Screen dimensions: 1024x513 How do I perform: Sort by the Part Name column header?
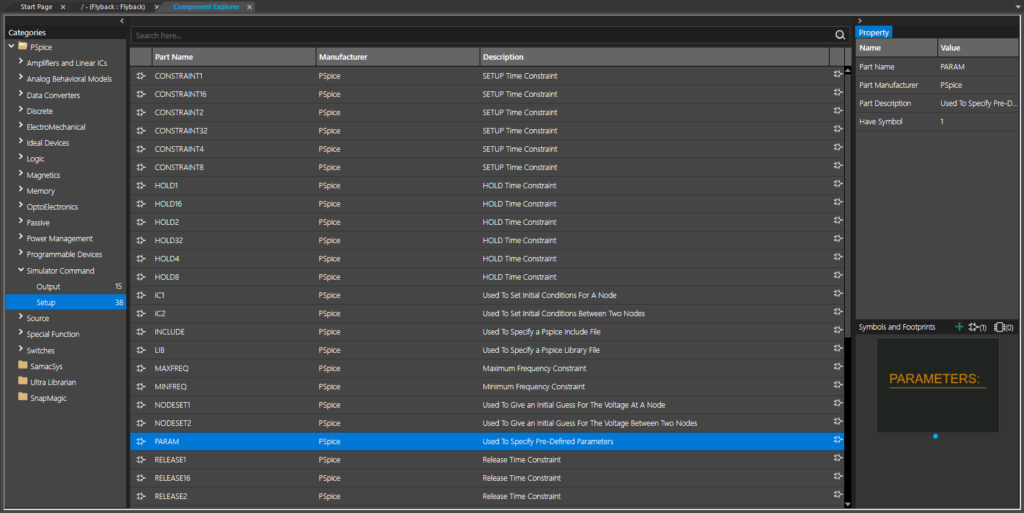coord(234,57)
